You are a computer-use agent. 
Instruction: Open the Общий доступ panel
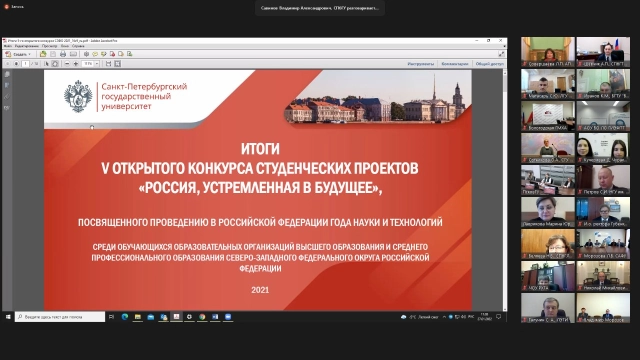(x=489, y=64)
